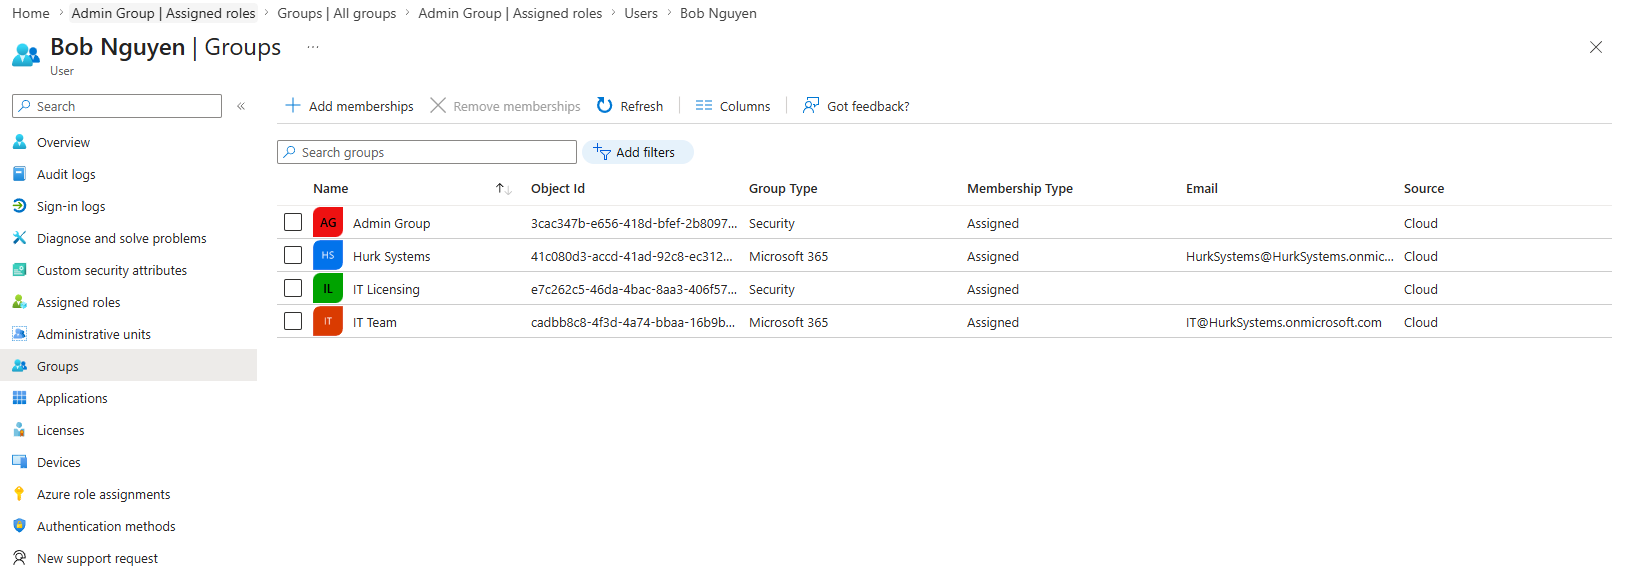1629x587 pixels.
Task: Click the Sign-in logs icon
Action: (x=19, y=206)
